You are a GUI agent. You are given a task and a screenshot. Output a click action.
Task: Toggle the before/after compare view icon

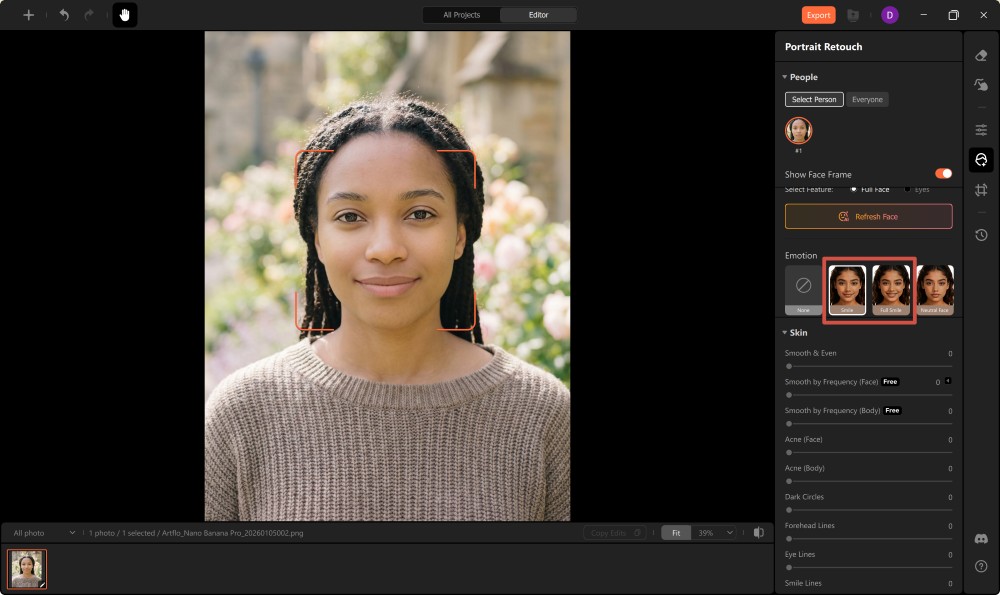759,533
